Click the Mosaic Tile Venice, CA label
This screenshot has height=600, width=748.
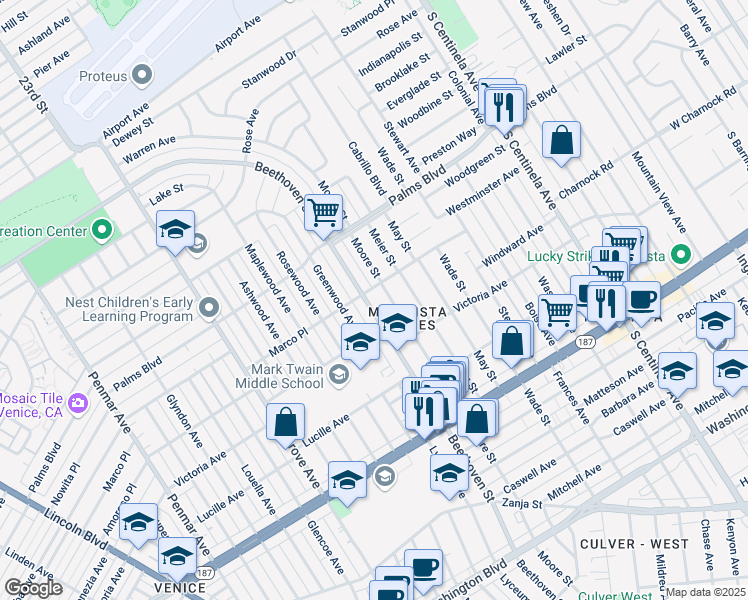click(x=31, y=405)
